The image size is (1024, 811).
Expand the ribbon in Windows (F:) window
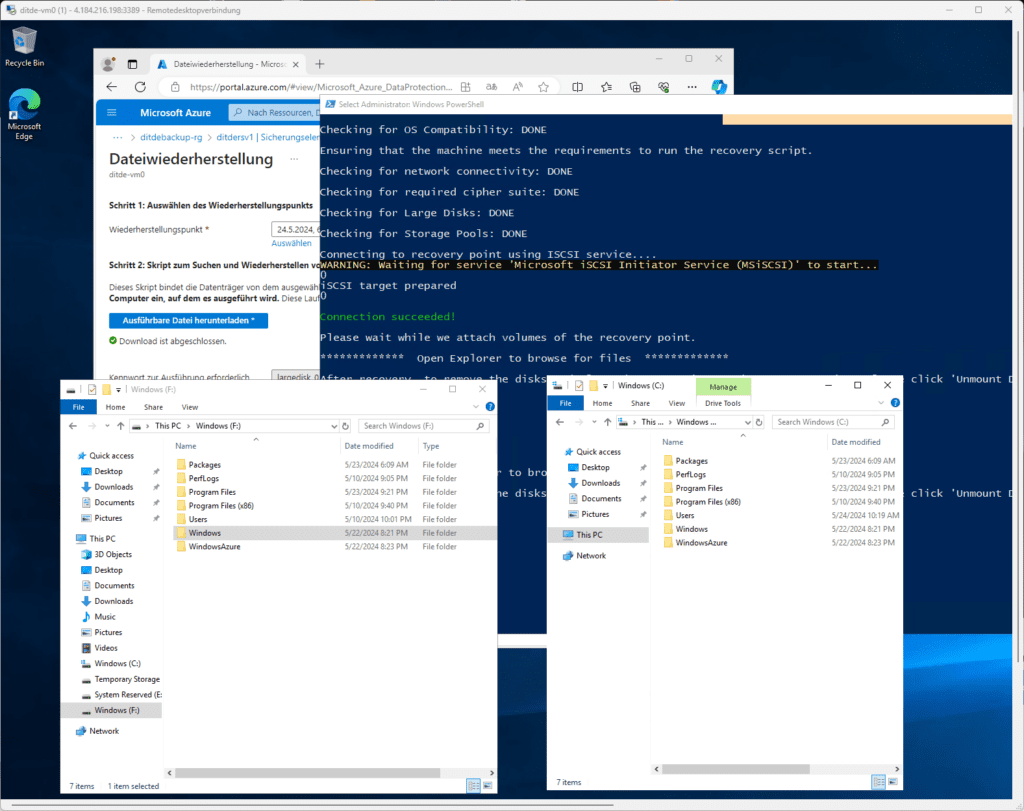(476, 407)
